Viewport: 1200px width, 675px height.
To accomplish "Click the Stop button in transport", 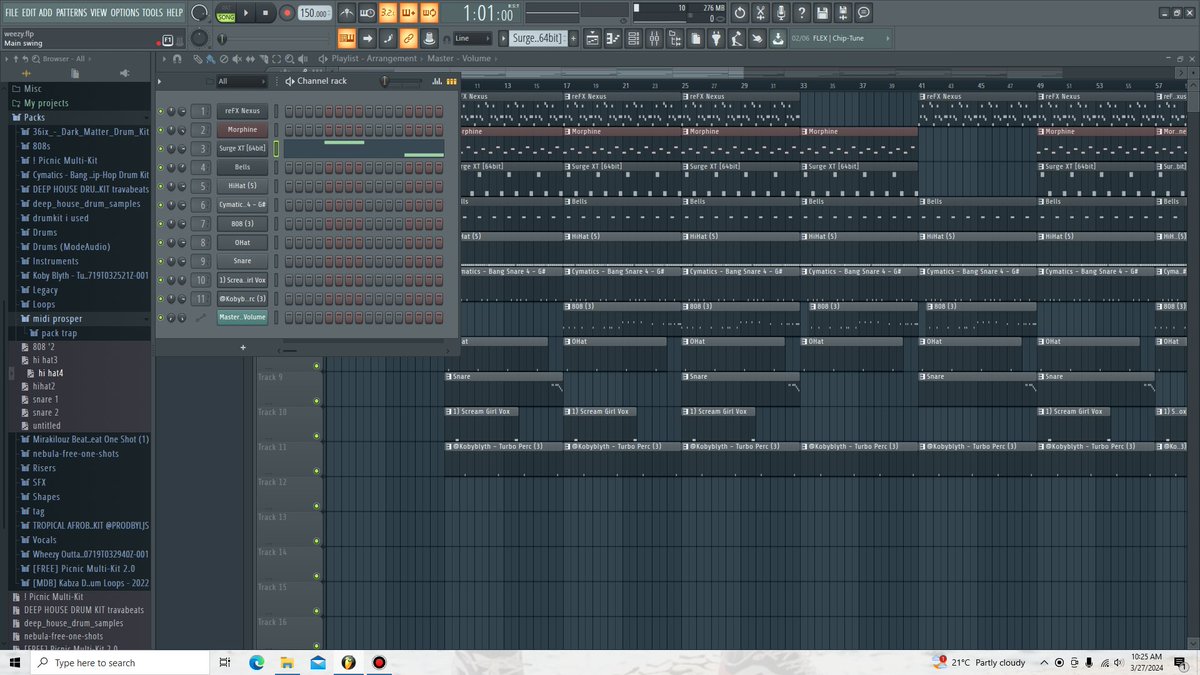I will click(266, 13).
